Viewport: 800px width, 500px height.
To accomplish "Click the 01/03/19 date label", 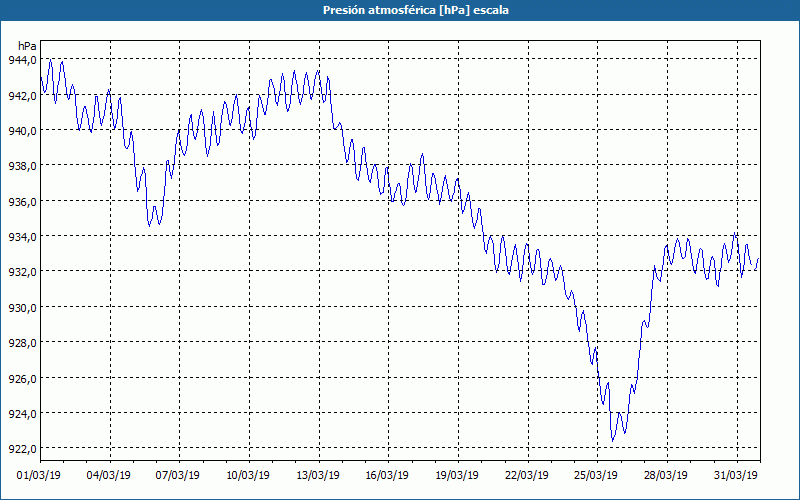I will point(39,475).
